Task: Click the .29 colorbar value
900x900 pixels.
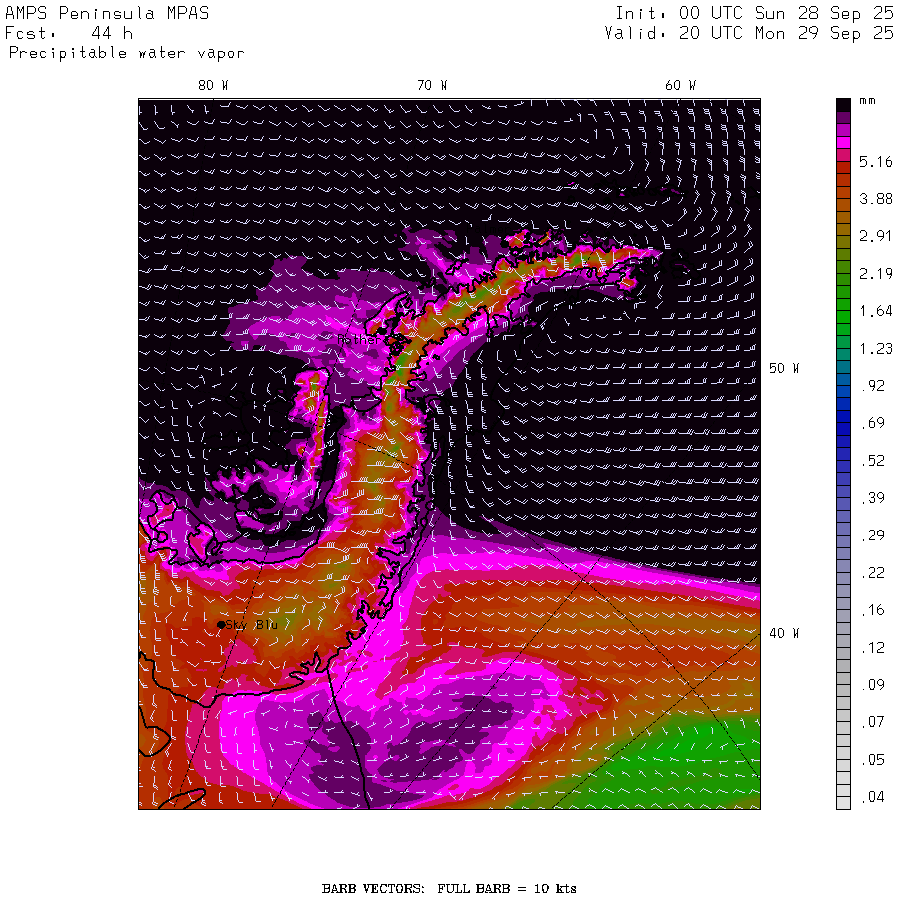Action: [873, 535]
